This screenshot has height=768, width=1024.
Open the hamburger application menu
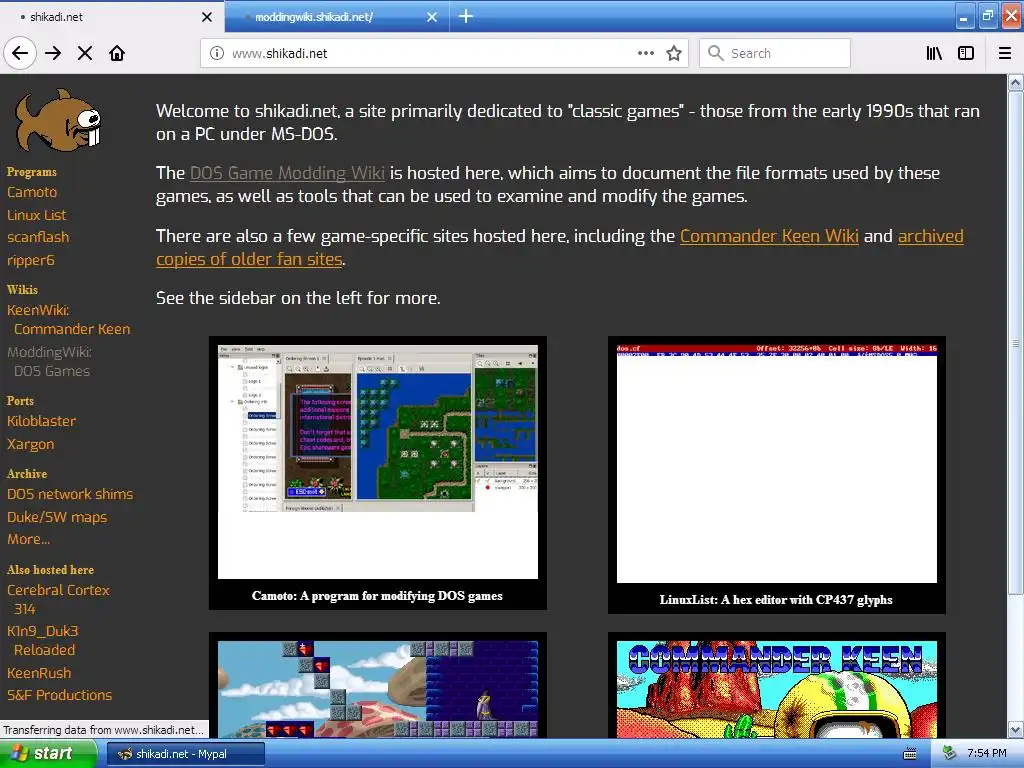click(1005, 53)
